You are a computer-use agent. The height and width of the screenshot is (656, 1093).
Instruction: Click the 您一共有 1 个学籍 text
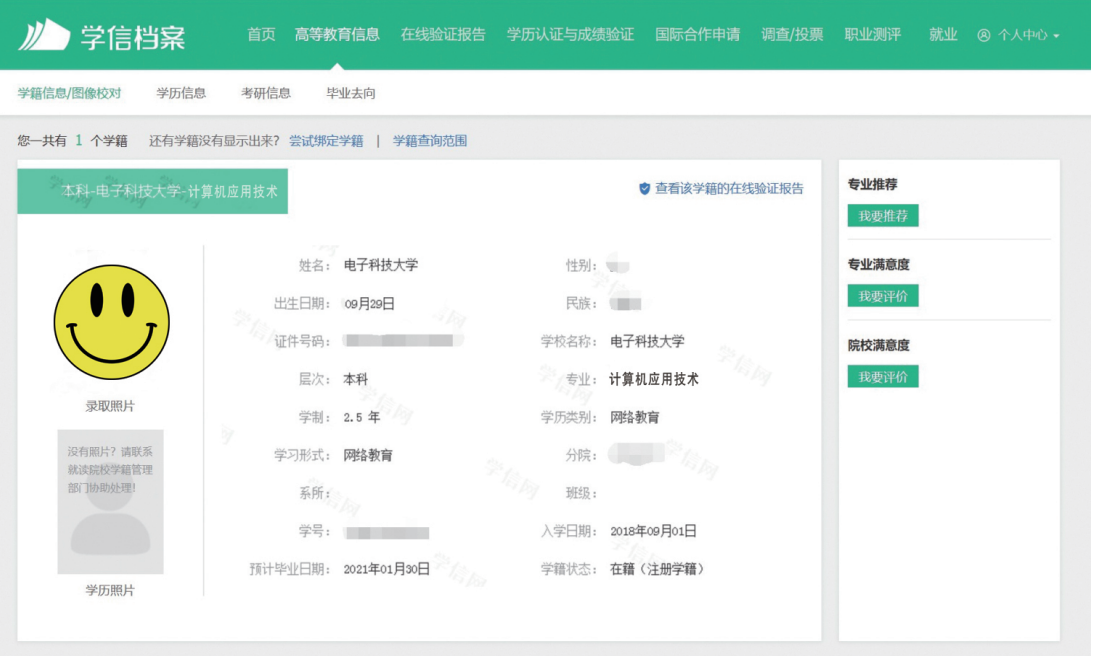click(x=72, y=141)
